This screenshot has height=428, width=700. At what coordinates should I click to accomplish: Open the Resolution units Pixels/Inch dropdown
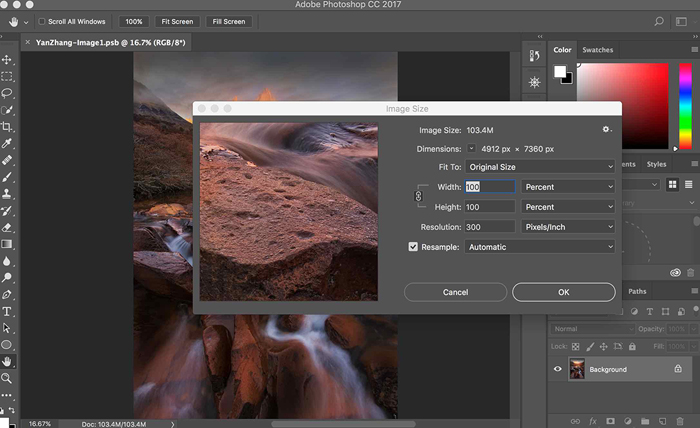[568, 227]
